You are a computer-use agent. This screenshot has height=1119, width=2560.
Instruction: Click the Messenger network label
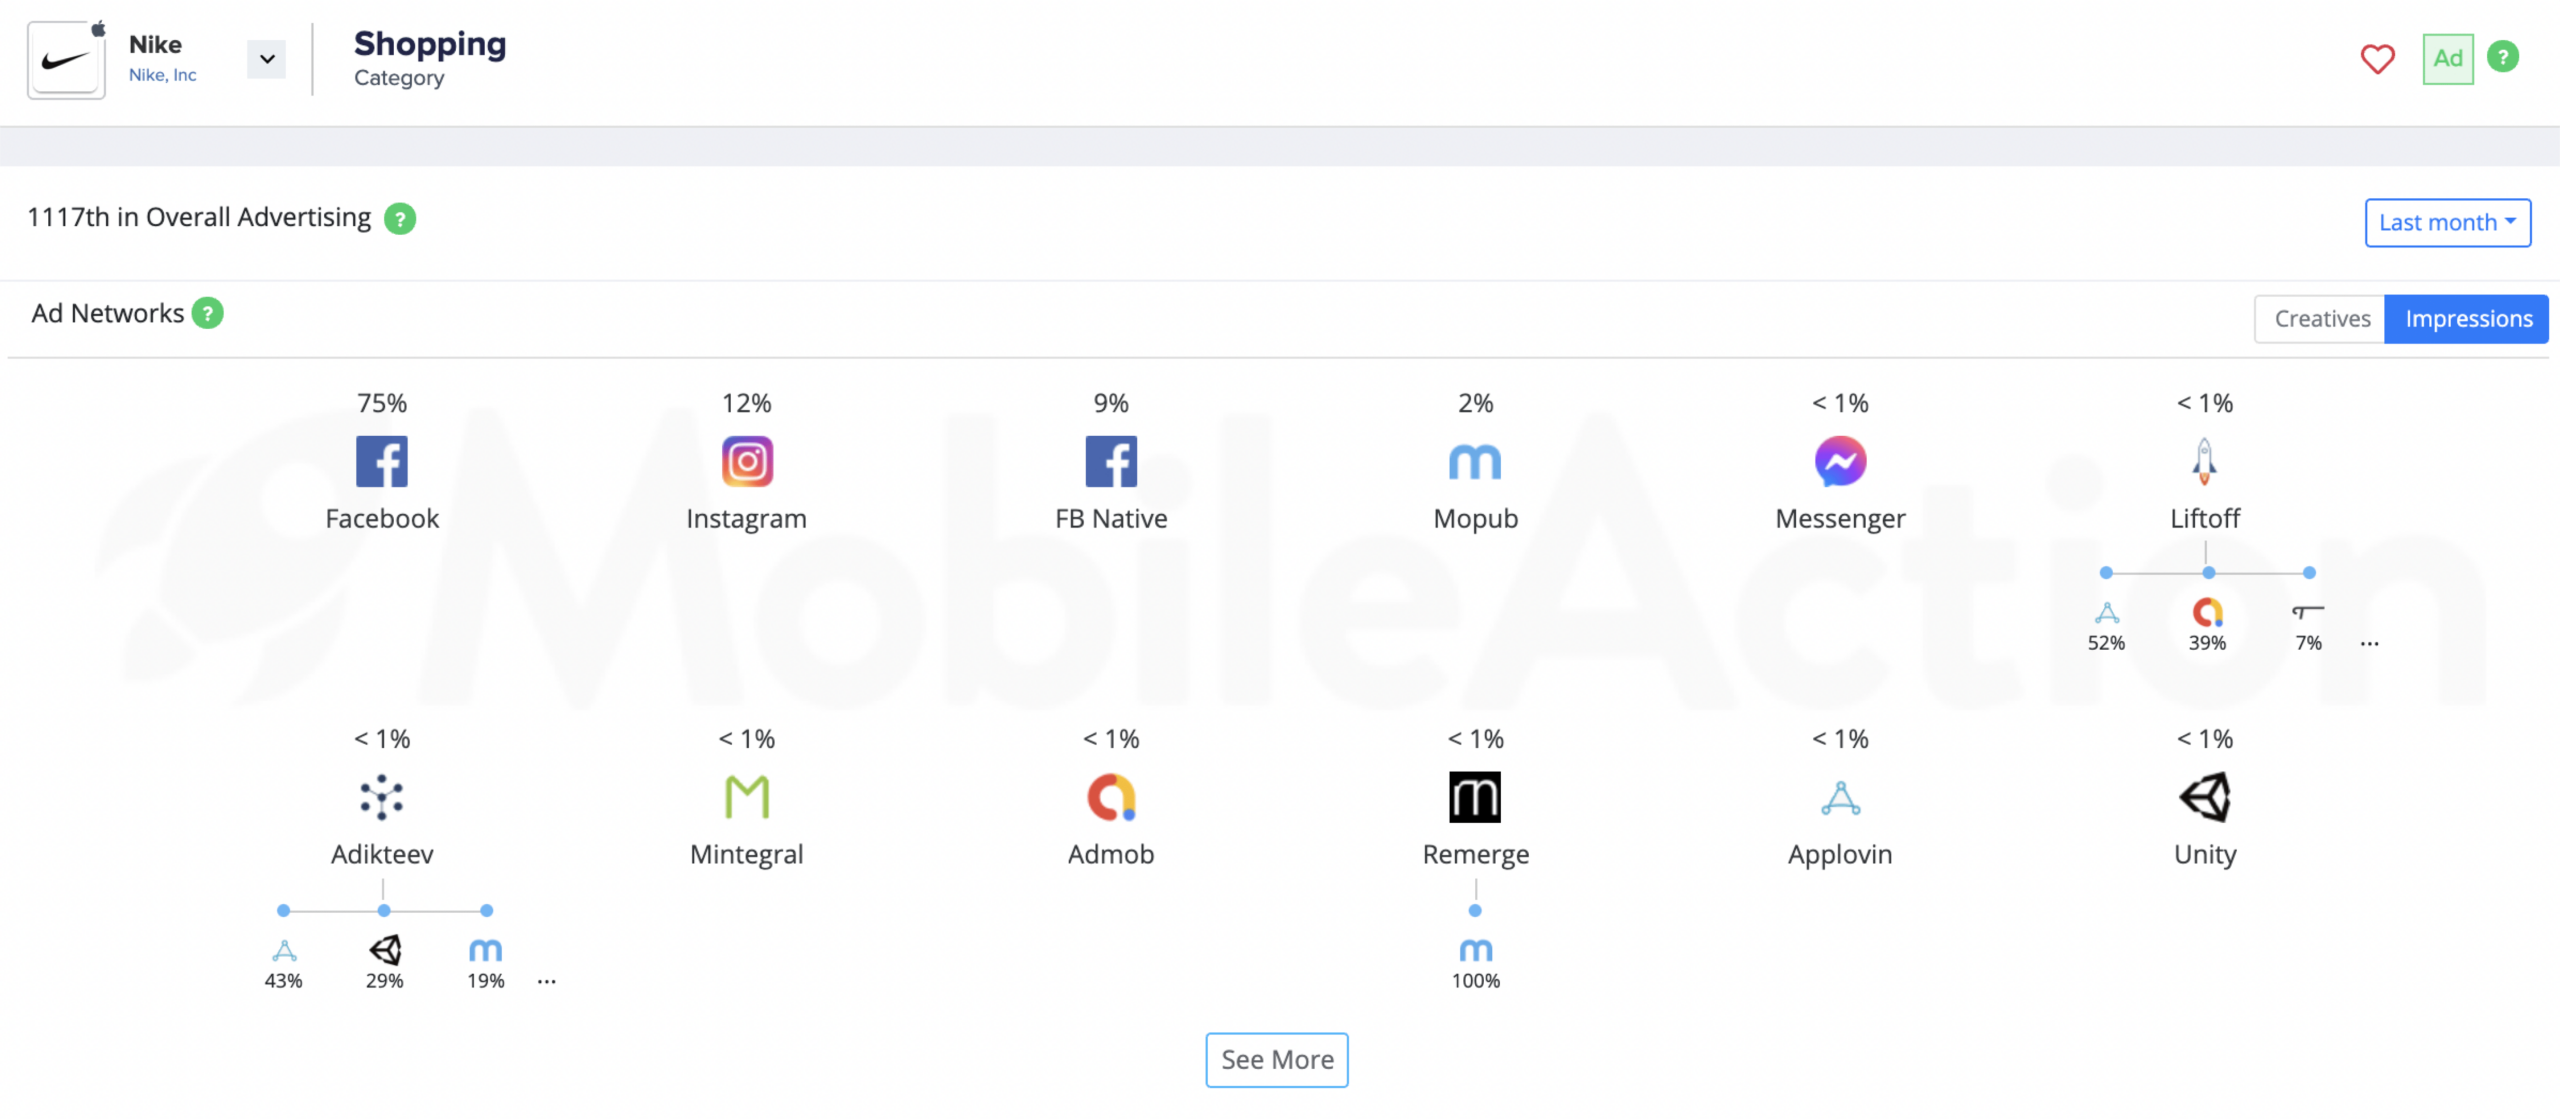coord(1840,518)
